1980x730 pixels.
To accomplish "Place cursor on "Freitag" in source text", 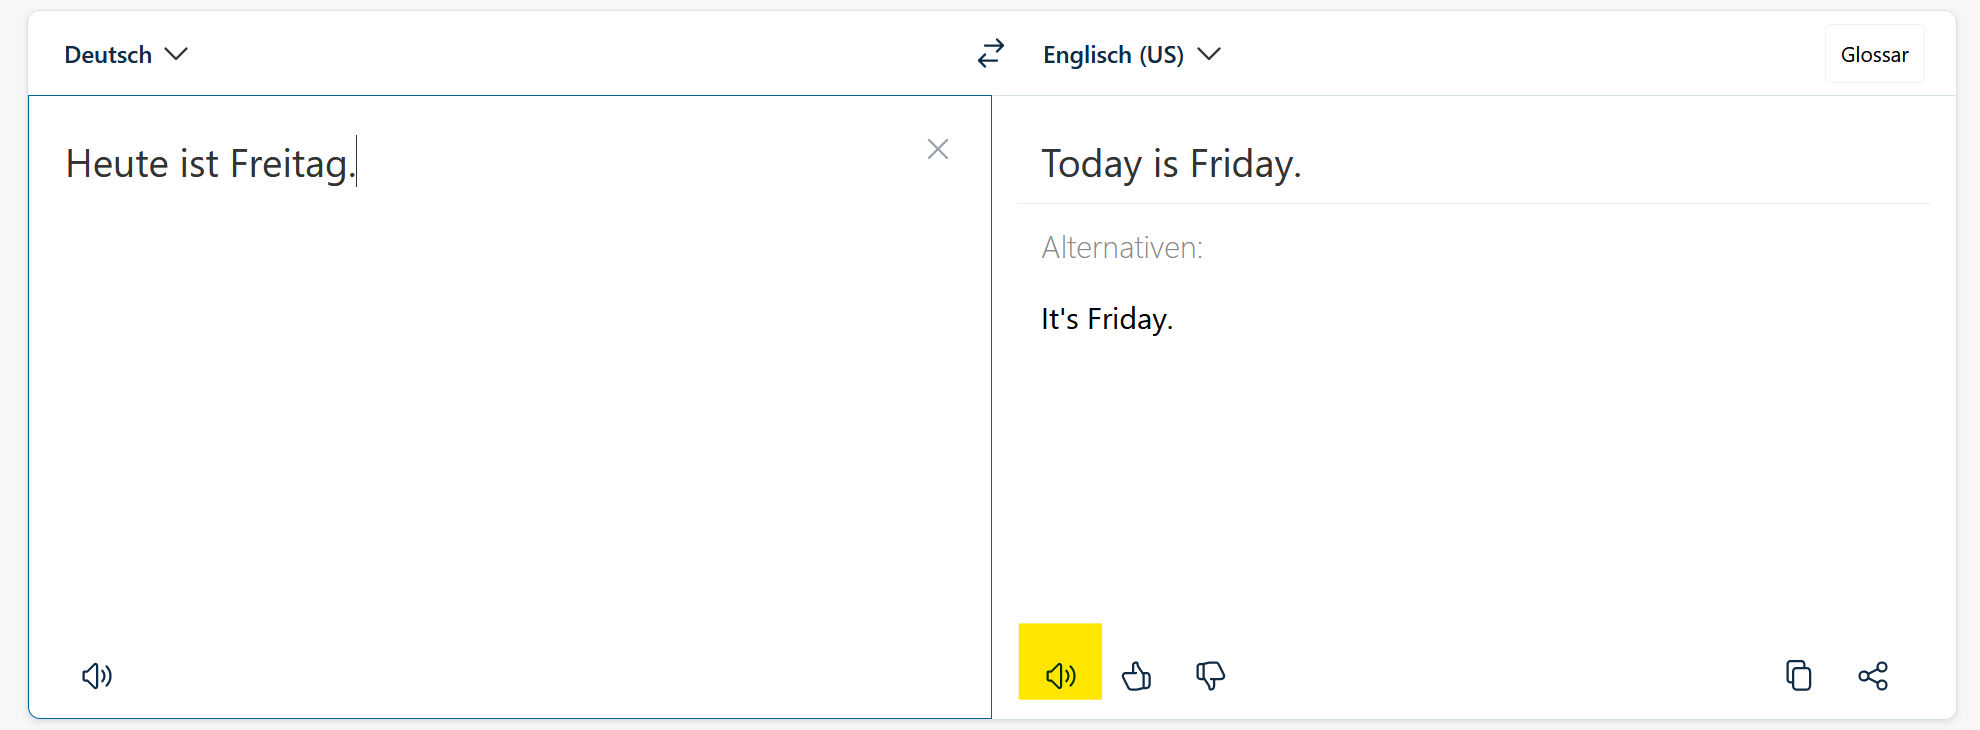I will point(288,164).
